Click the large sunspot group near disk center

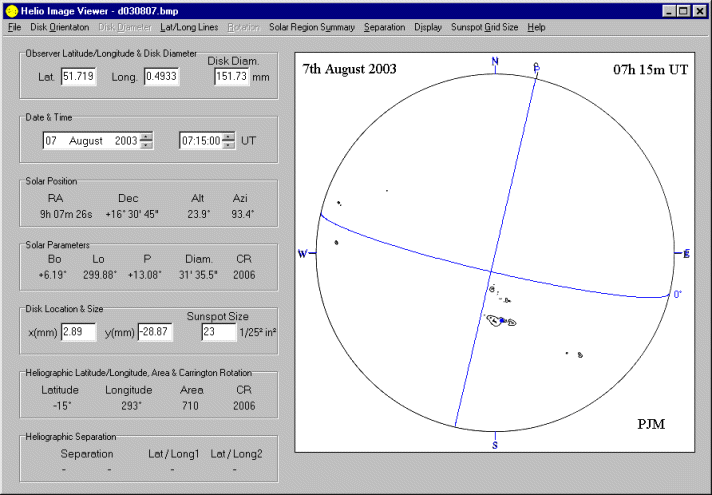(x=499, y=320)
